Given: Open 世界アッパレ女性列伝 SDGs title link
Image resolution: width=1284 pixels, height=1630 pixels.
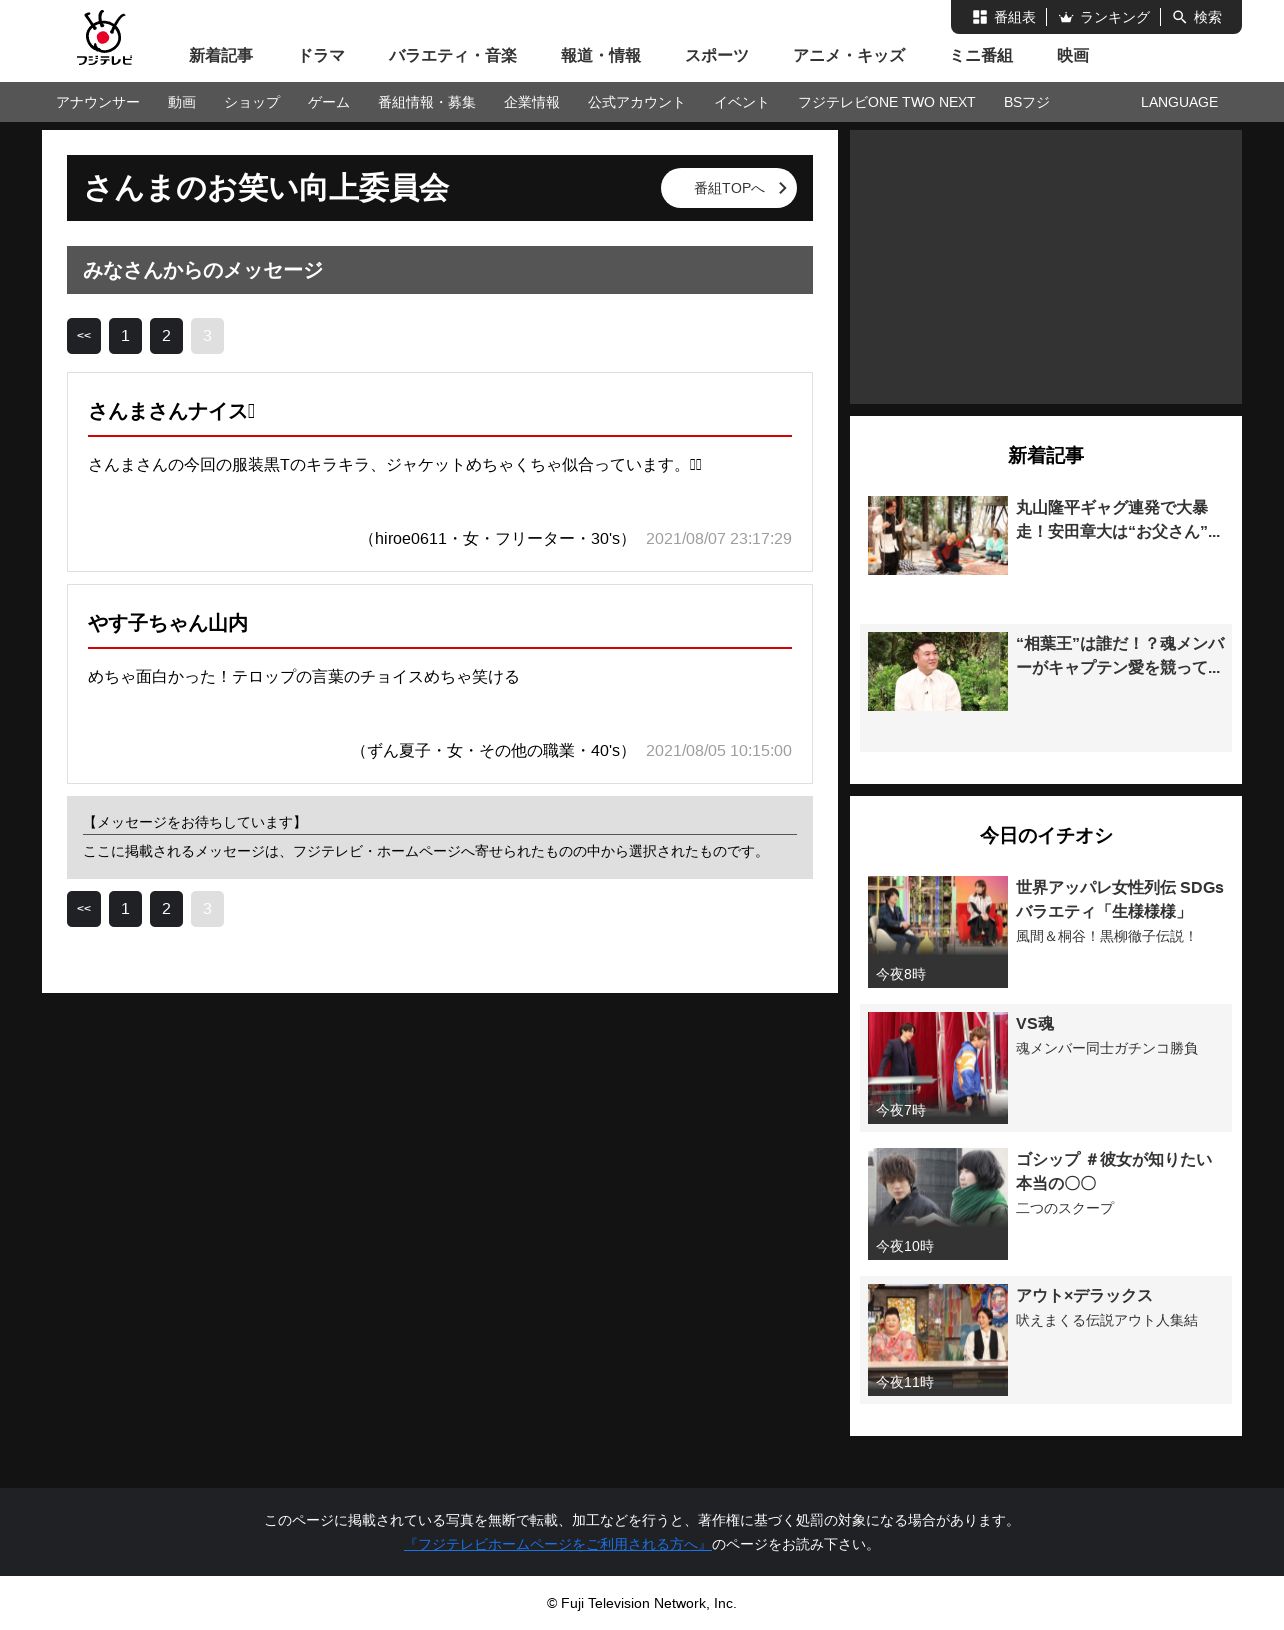Looking at the screenshot, I should point(1120,900).
